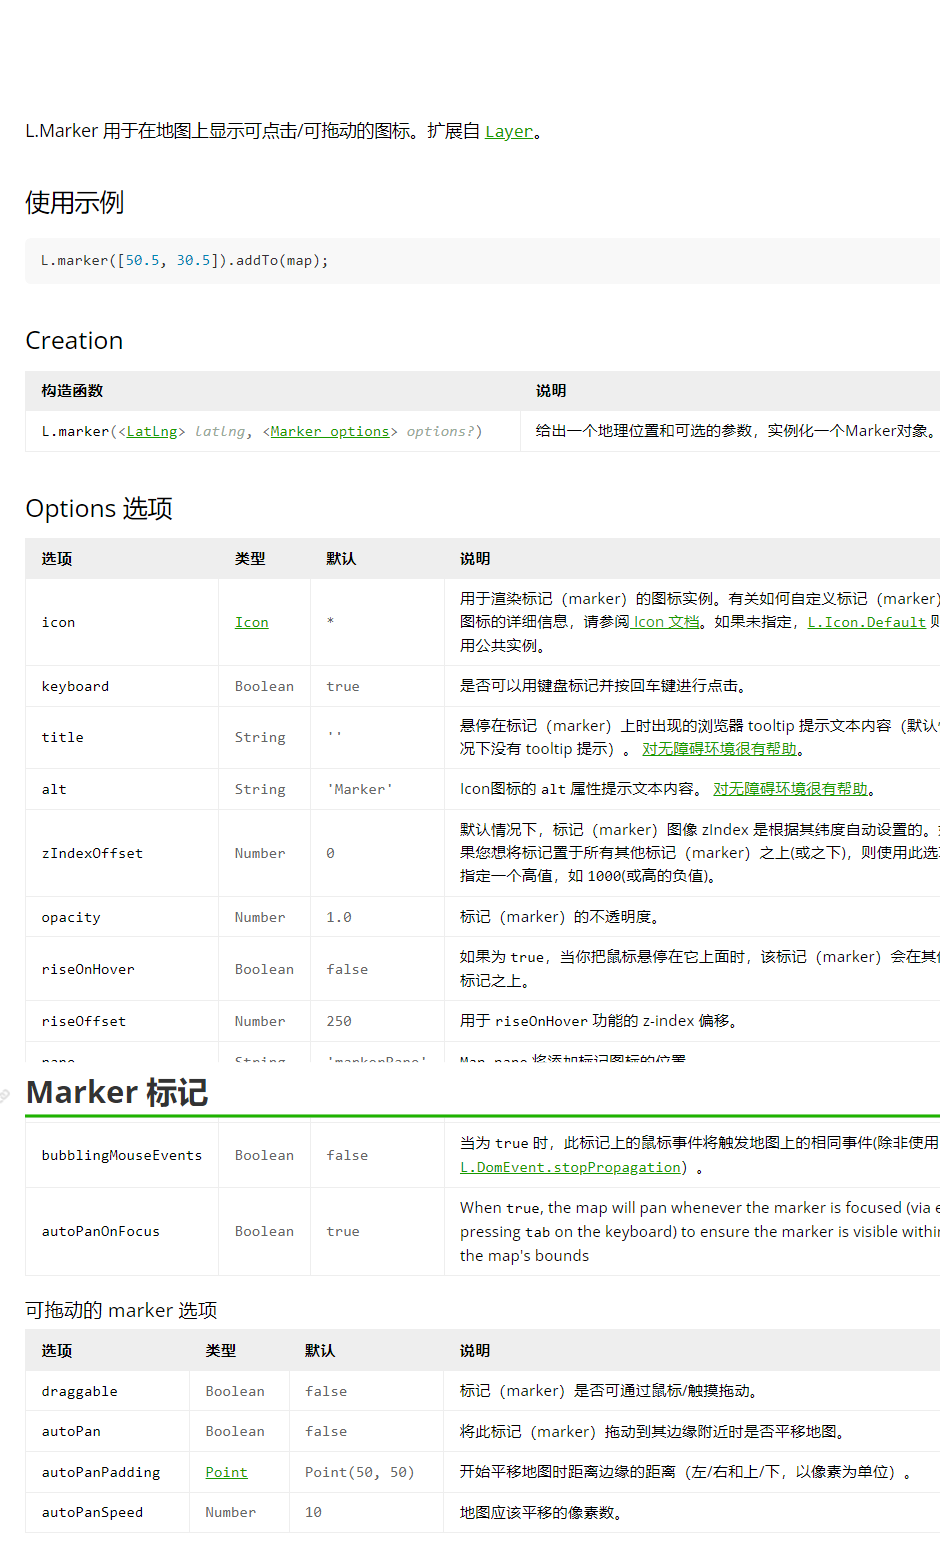Follow the L.Icon.Default link
Screen dimensions: 940x1548
coord(867,622)
